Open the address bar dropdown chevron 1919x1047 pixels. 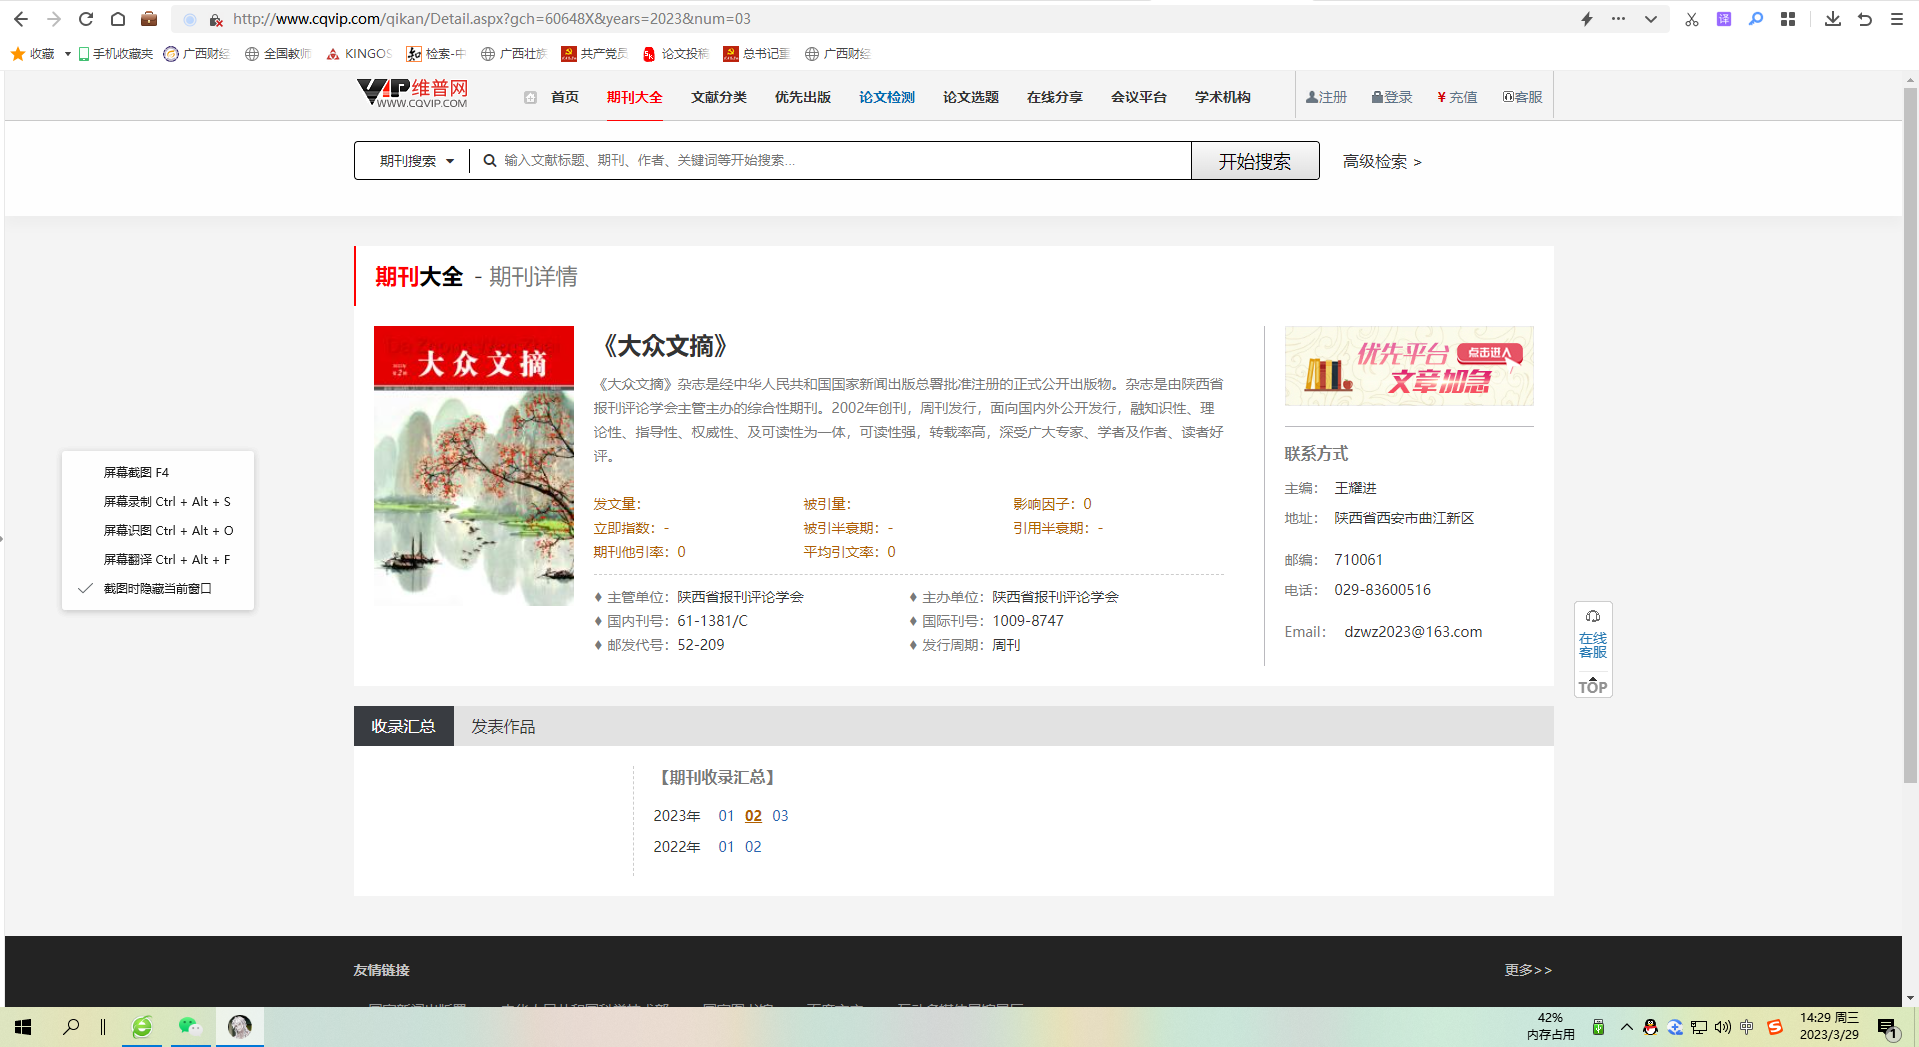click(x=1651, y=19)
